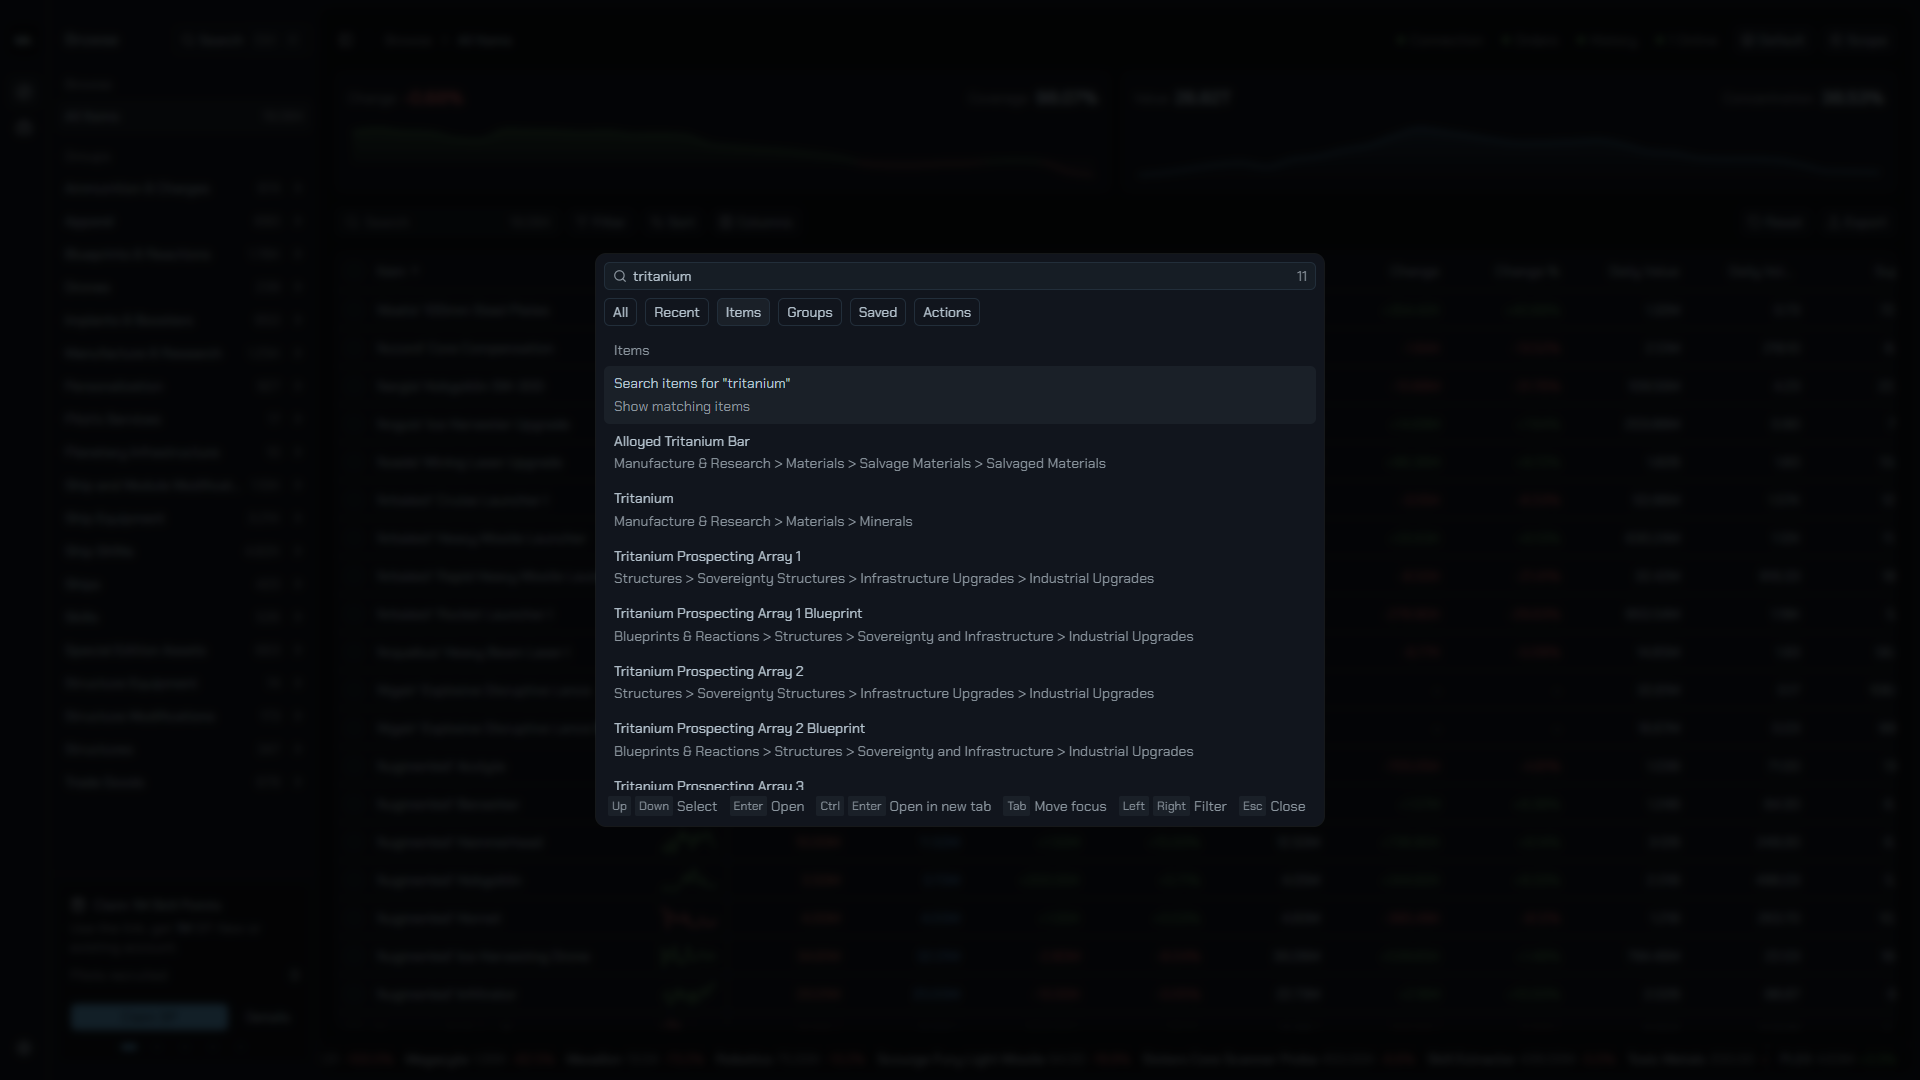Select the Tritanium Prospecting Array 1 structure result
The width and height of the screenshot is (1920, 1080).
click(959, 567)
